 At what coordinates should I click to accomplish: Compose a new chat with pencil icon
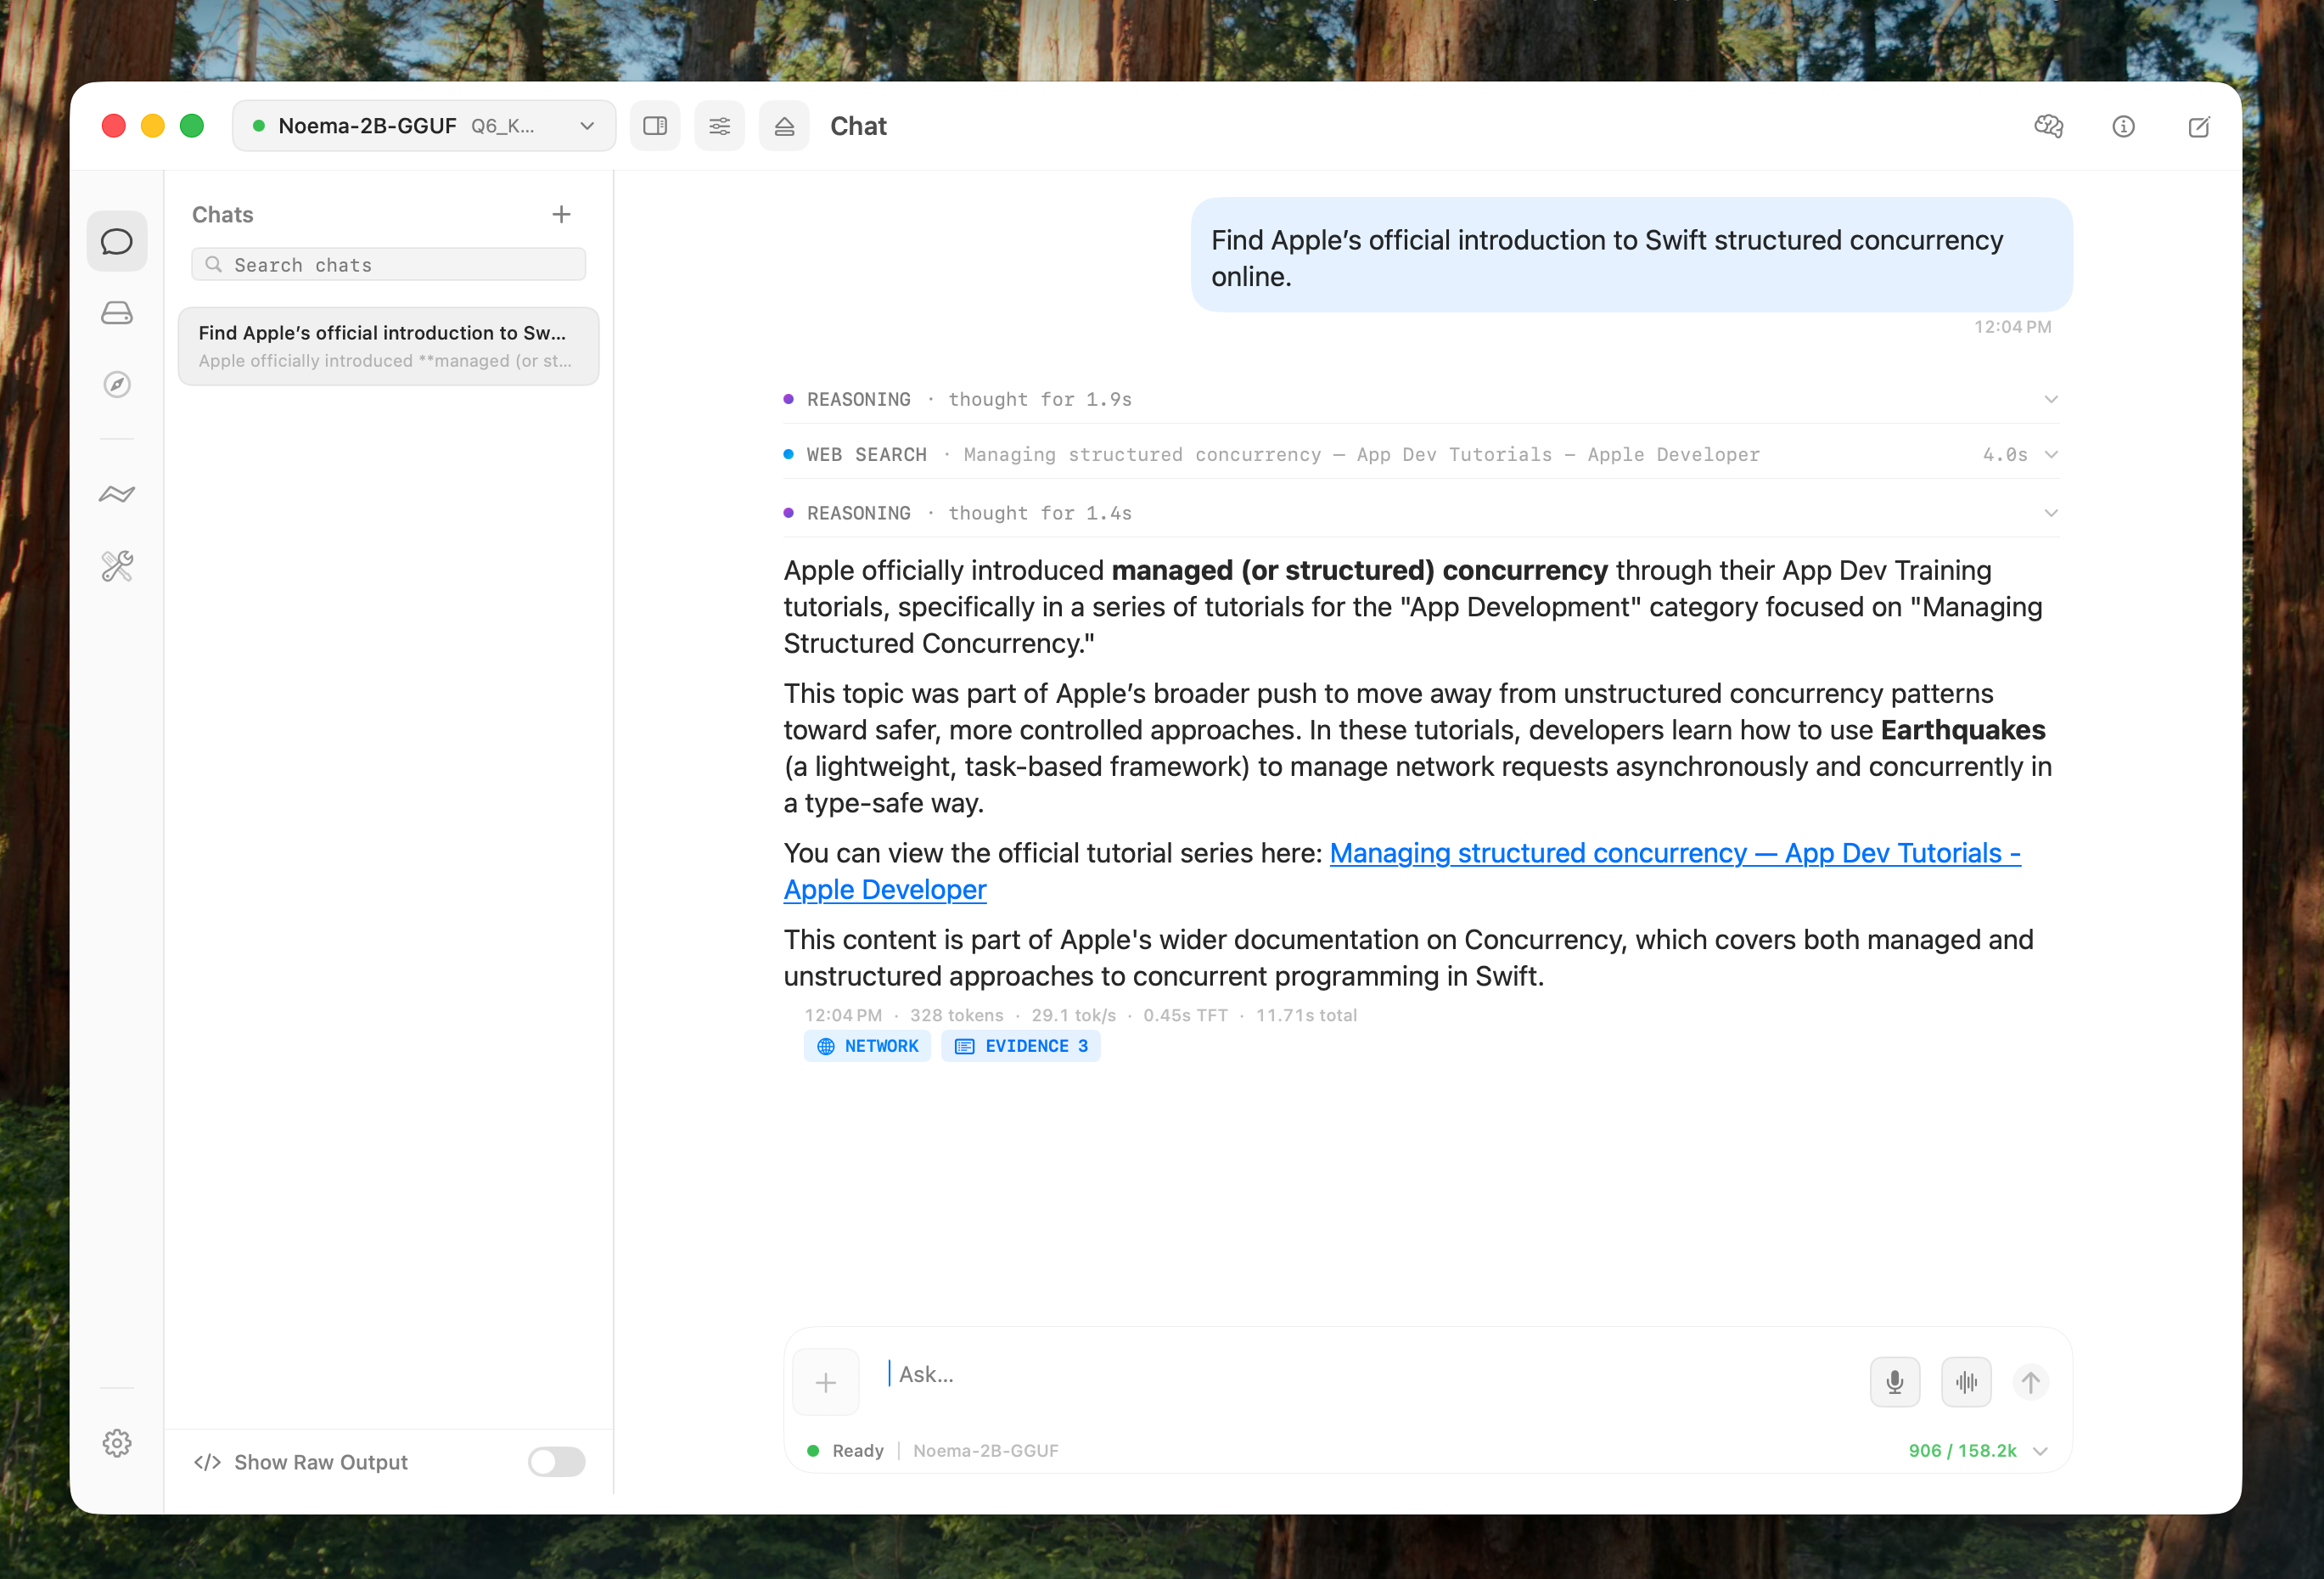coord(2199,126)
